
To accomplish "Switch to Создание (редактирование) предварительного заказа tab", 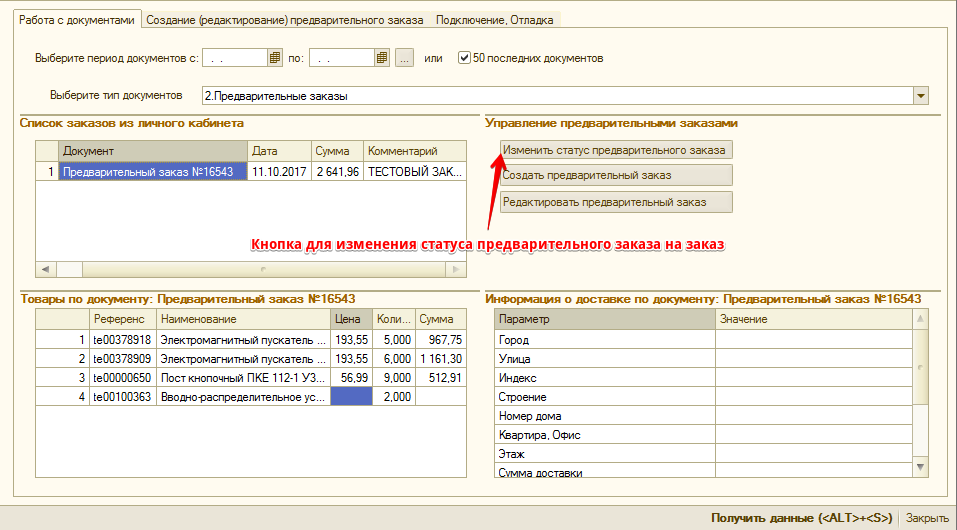I will 284,20.
